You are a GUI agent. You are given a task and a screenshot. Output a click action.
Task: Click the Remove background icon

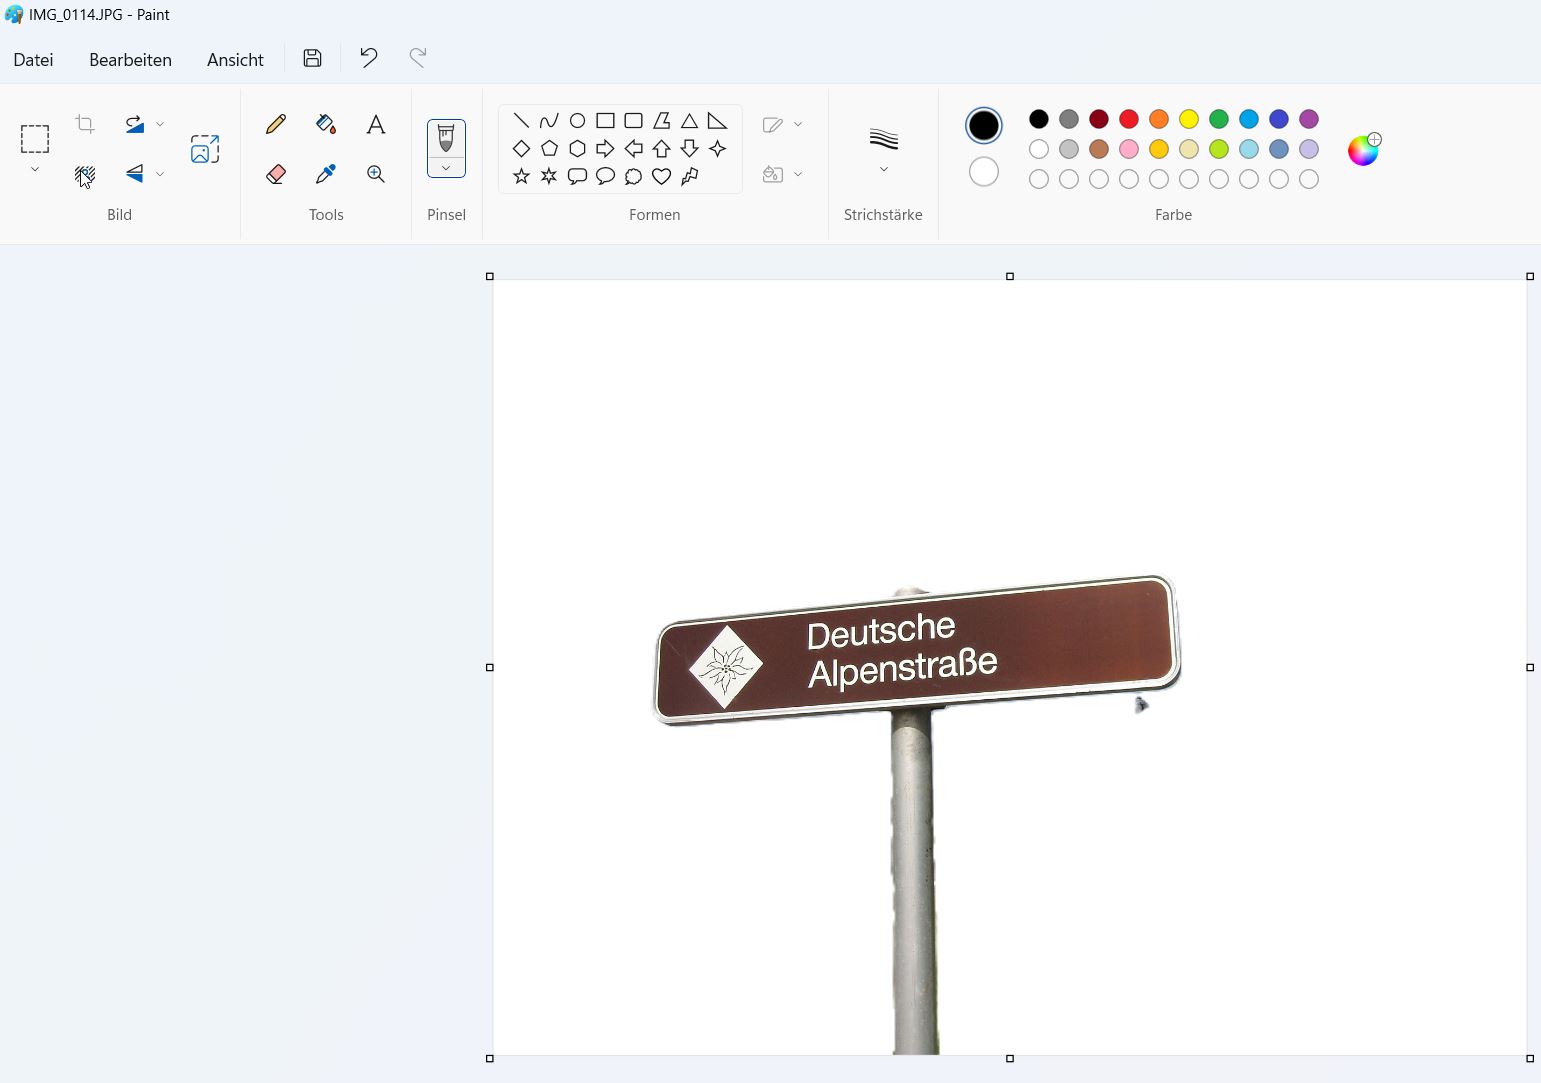pos(85,176)
